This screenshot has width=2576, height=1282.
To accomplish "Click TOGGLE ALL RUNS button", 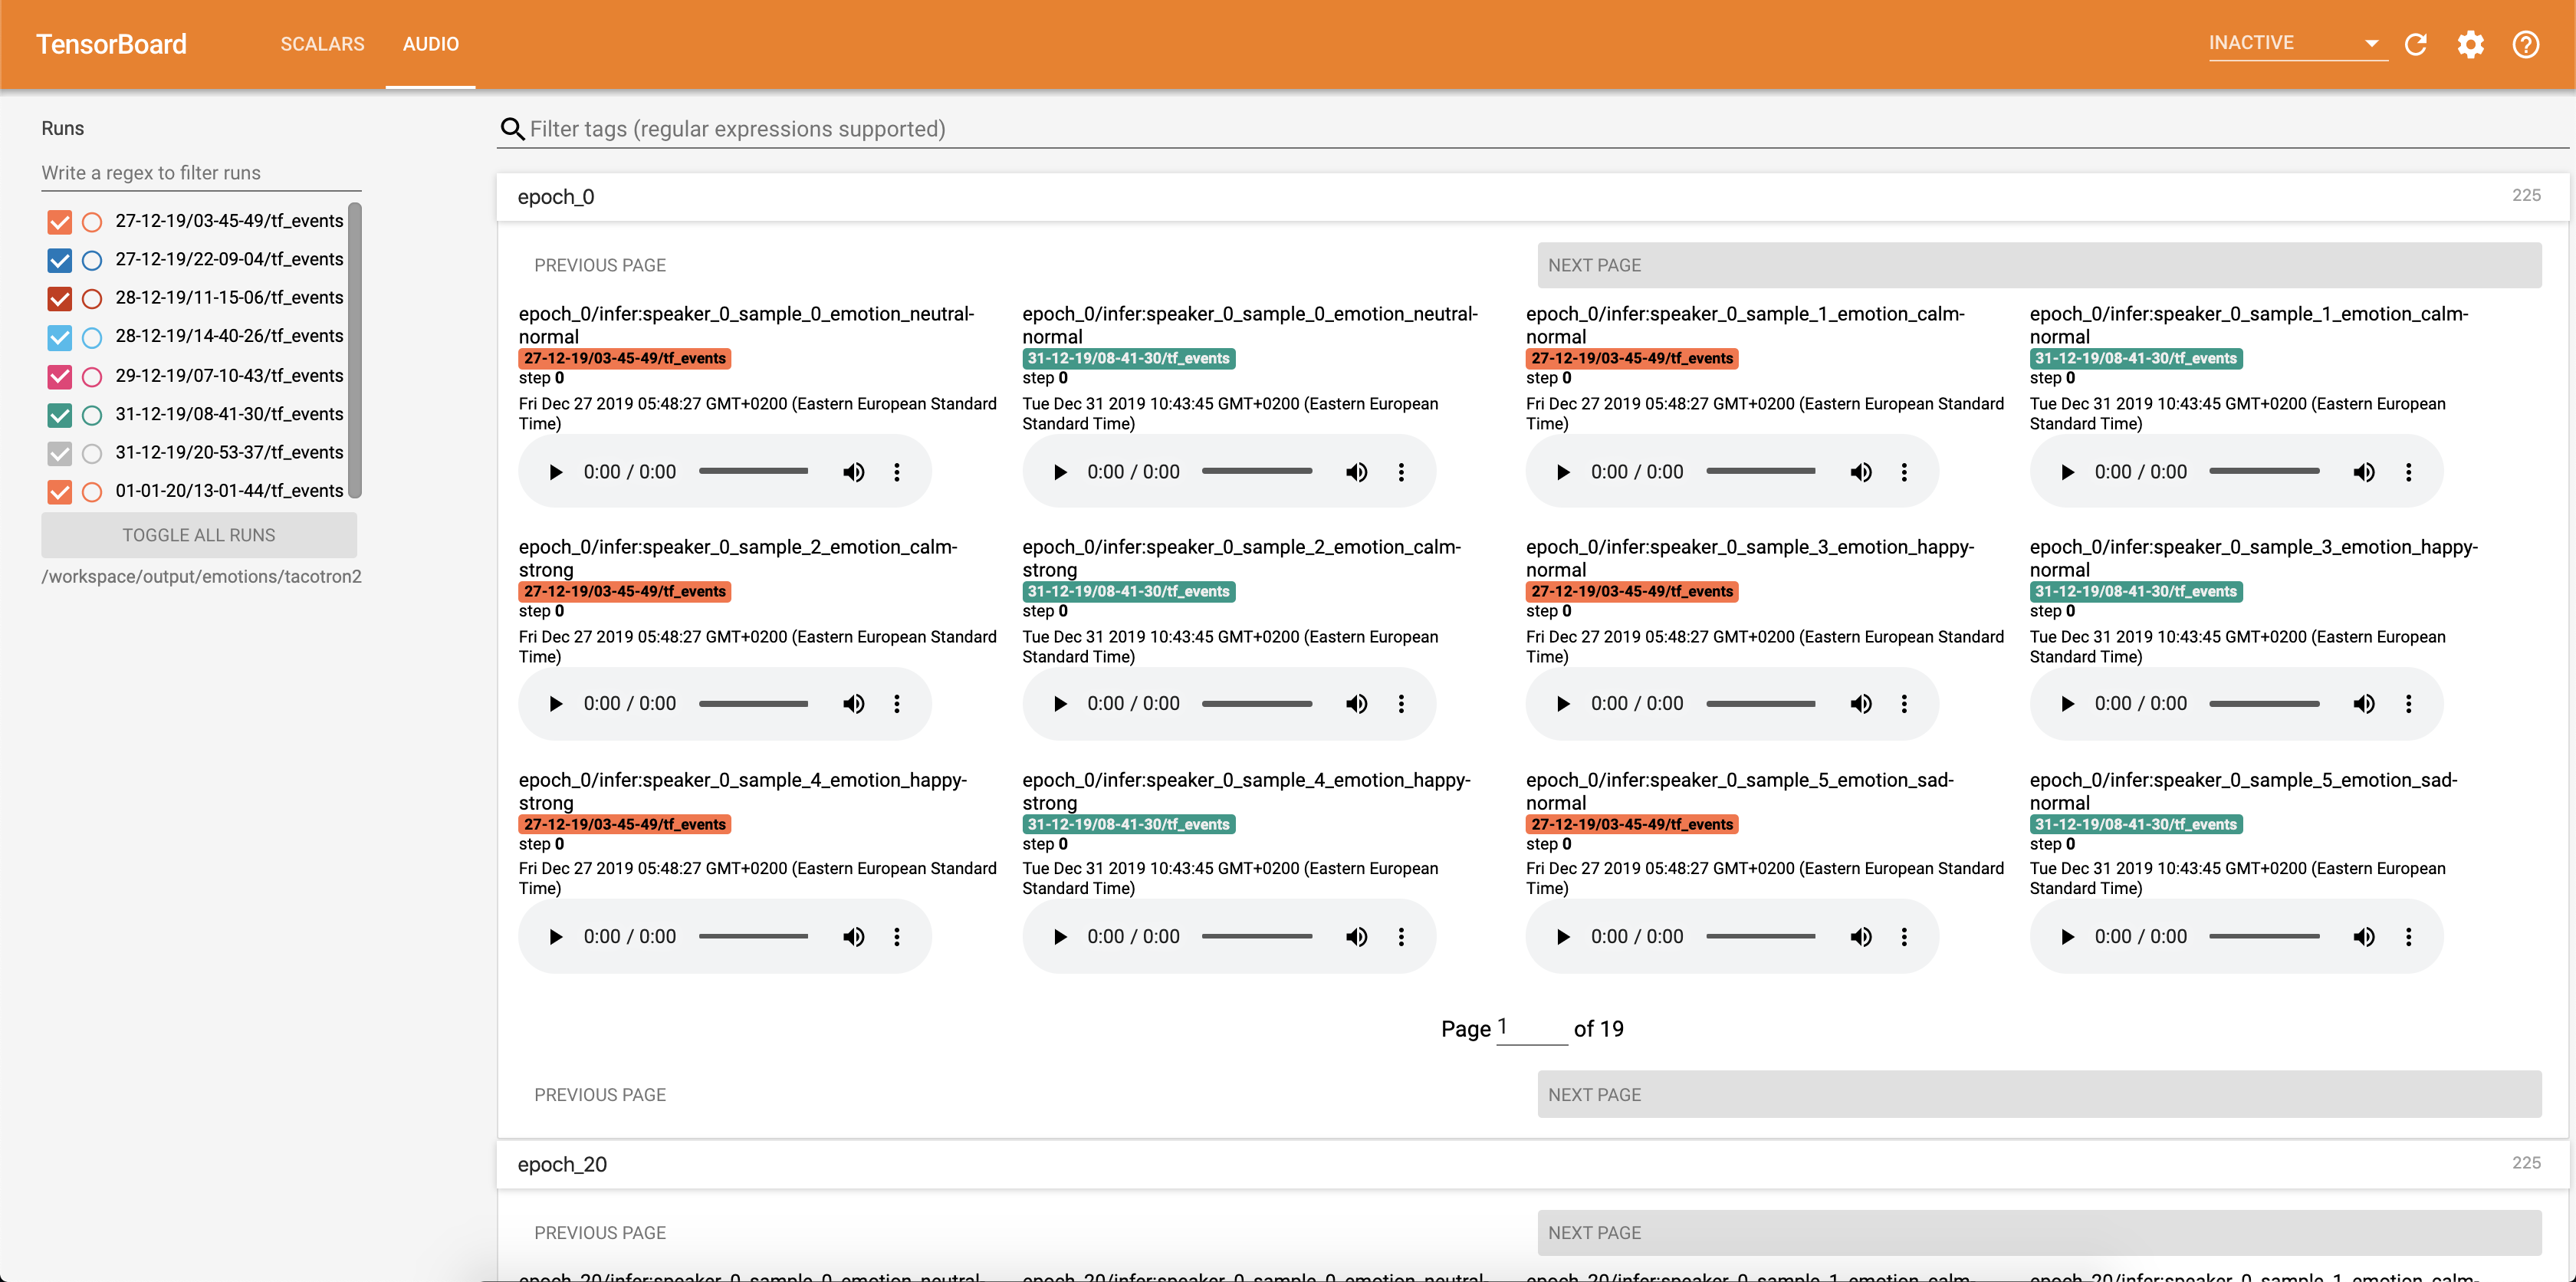I will [199, 535].
